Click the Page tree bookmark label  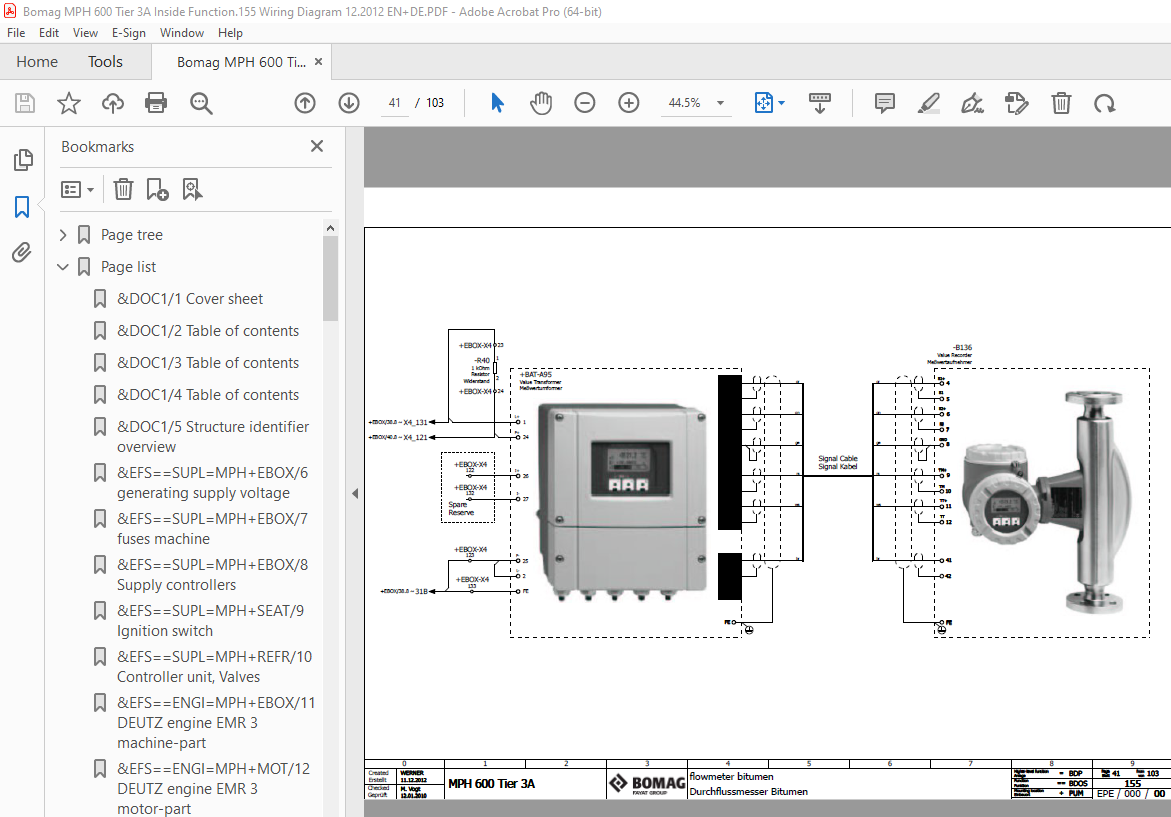pos(131,234)
